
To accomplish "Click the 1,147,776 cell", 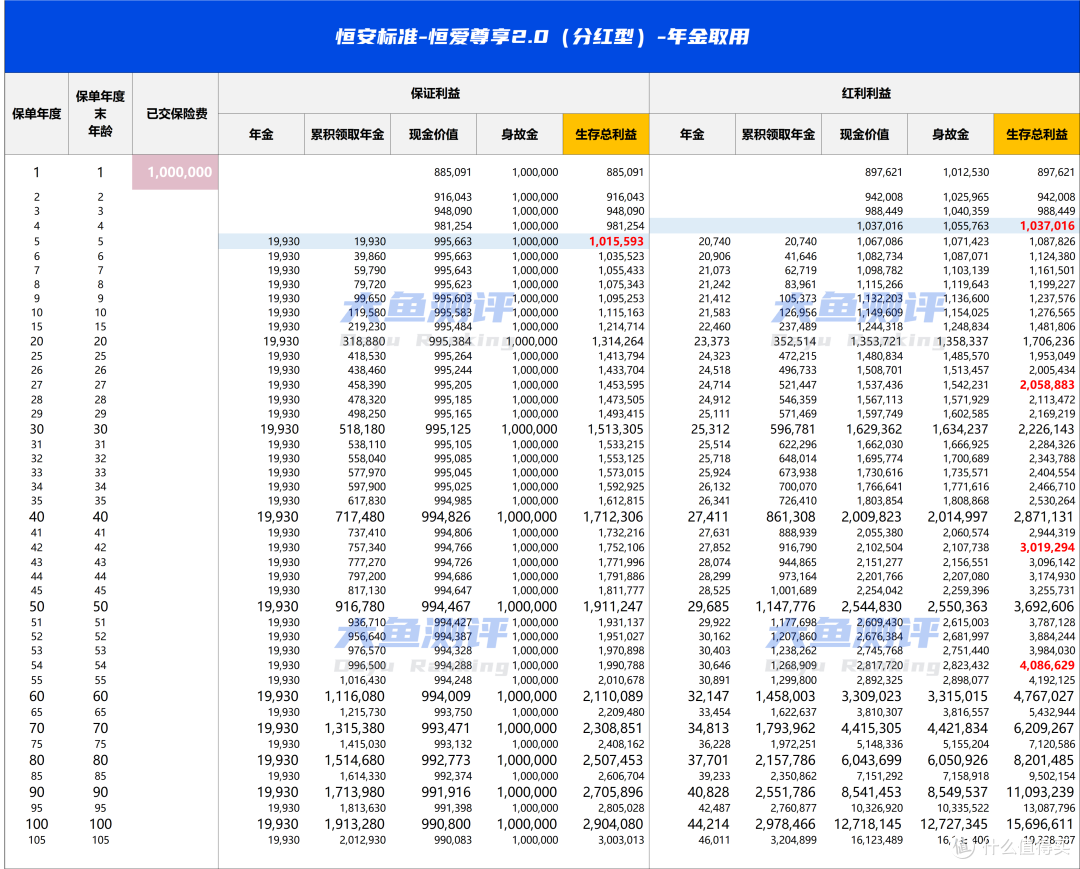I will (x=786, y=607).
